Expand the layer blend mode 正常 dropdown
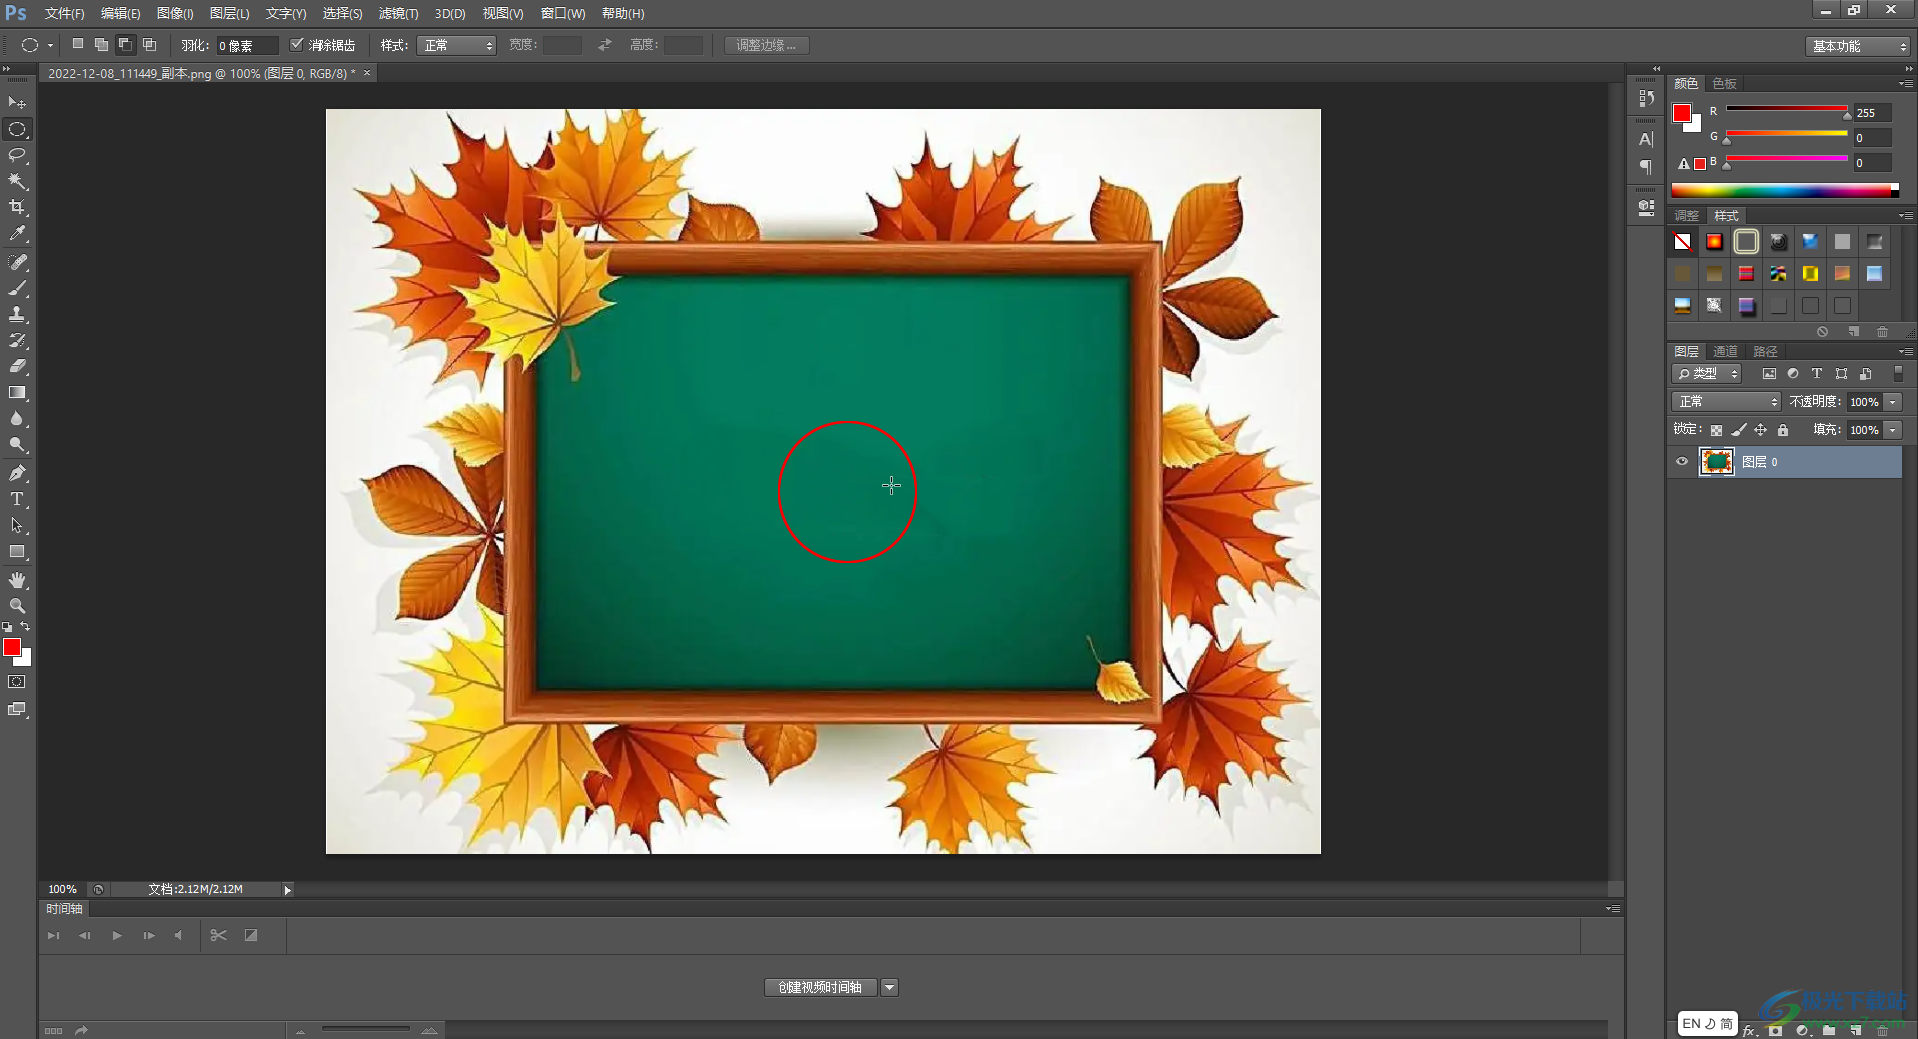1918x1039 pixels. point(1727,402)
